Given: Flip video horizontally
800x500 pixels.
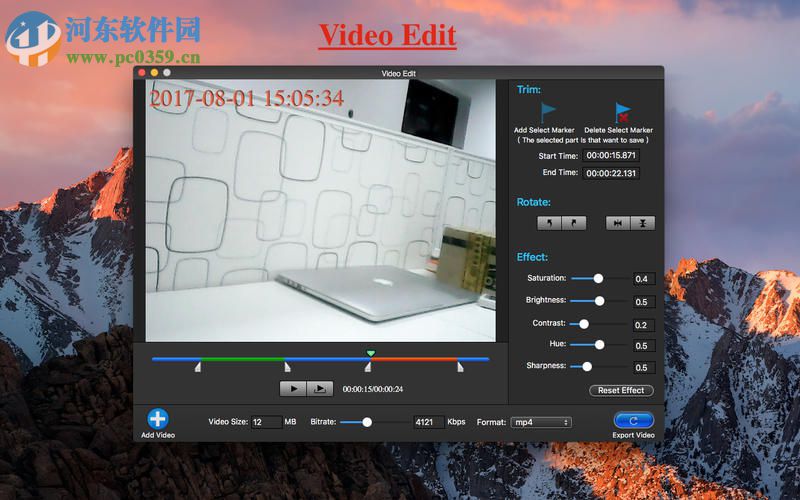Looking at the screenshot, I should pos(618,223).
